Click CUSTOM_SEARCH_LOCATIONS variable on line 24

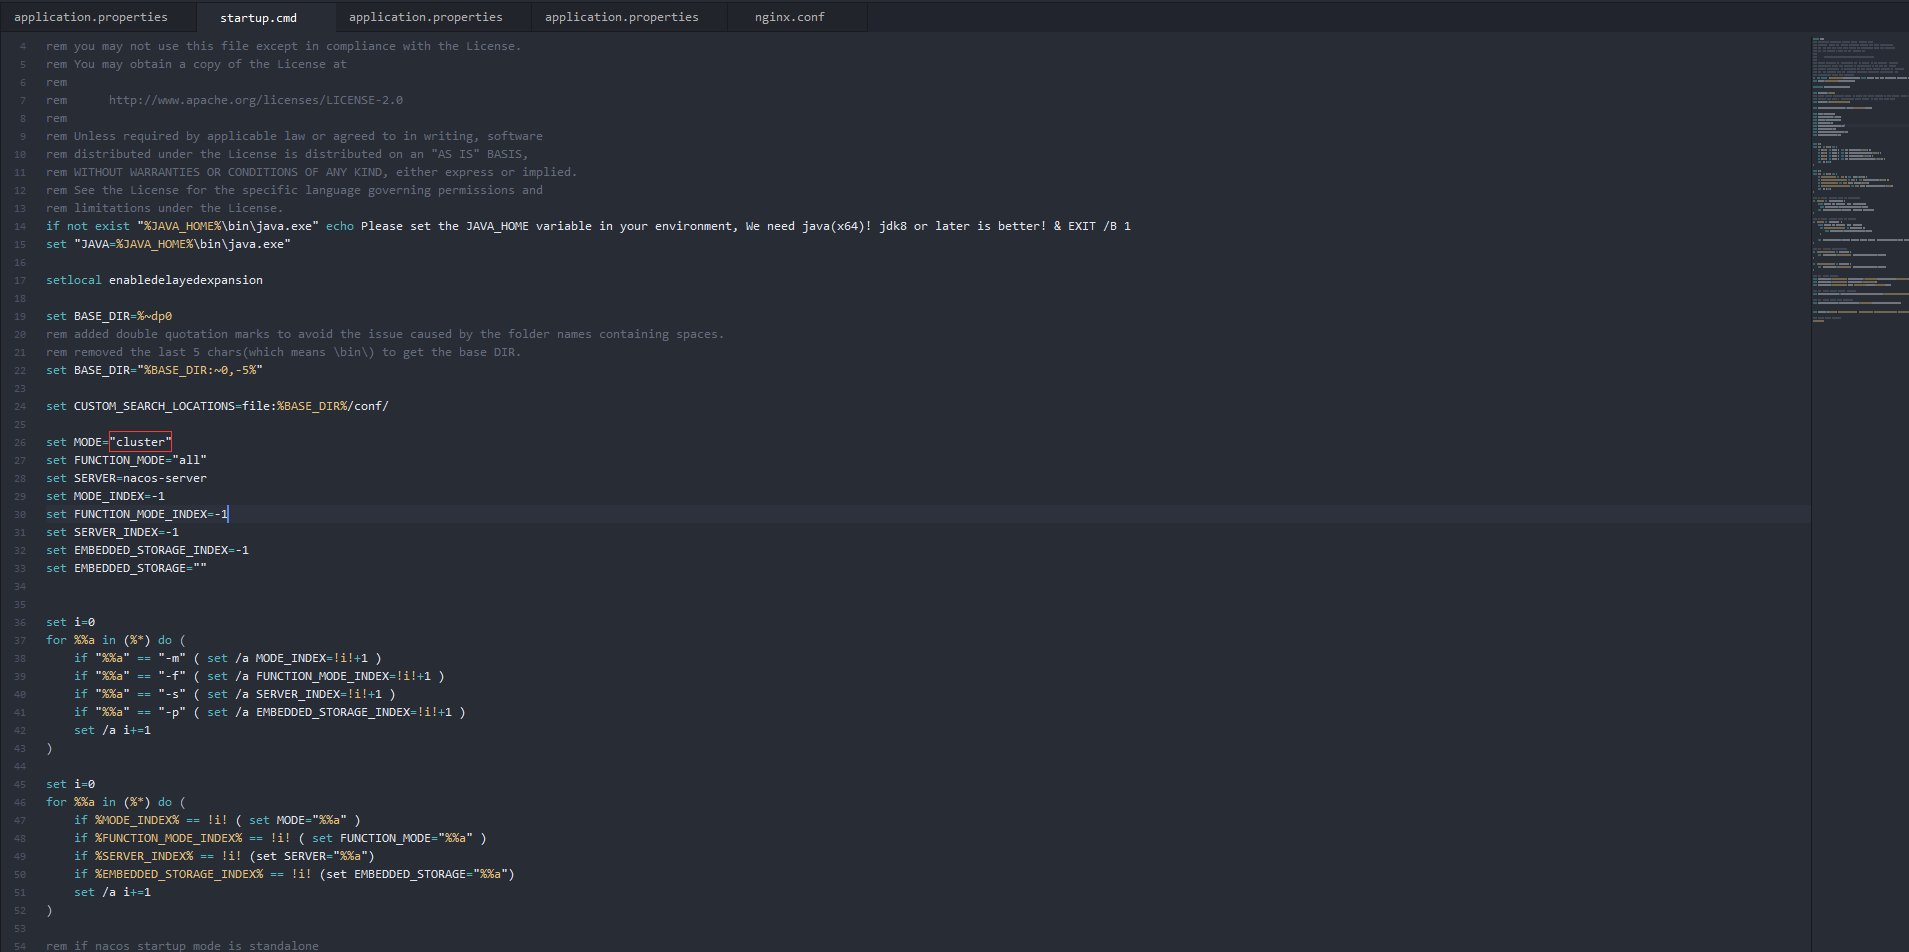tap(154, 406)
